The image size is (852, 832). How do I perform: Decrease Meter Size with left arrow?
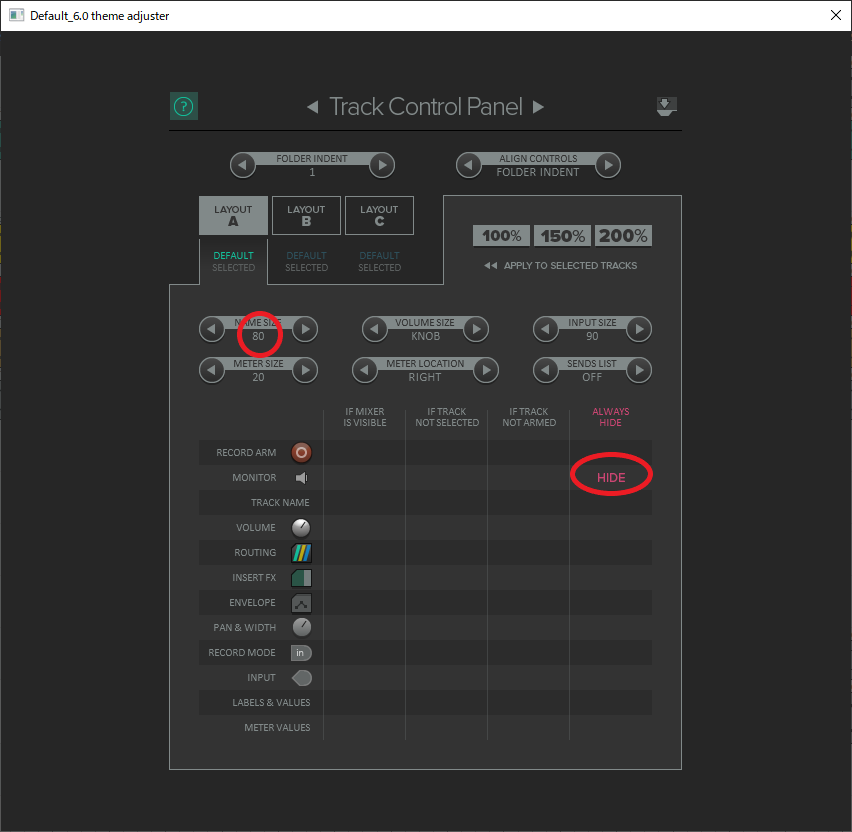coord(212,370)
